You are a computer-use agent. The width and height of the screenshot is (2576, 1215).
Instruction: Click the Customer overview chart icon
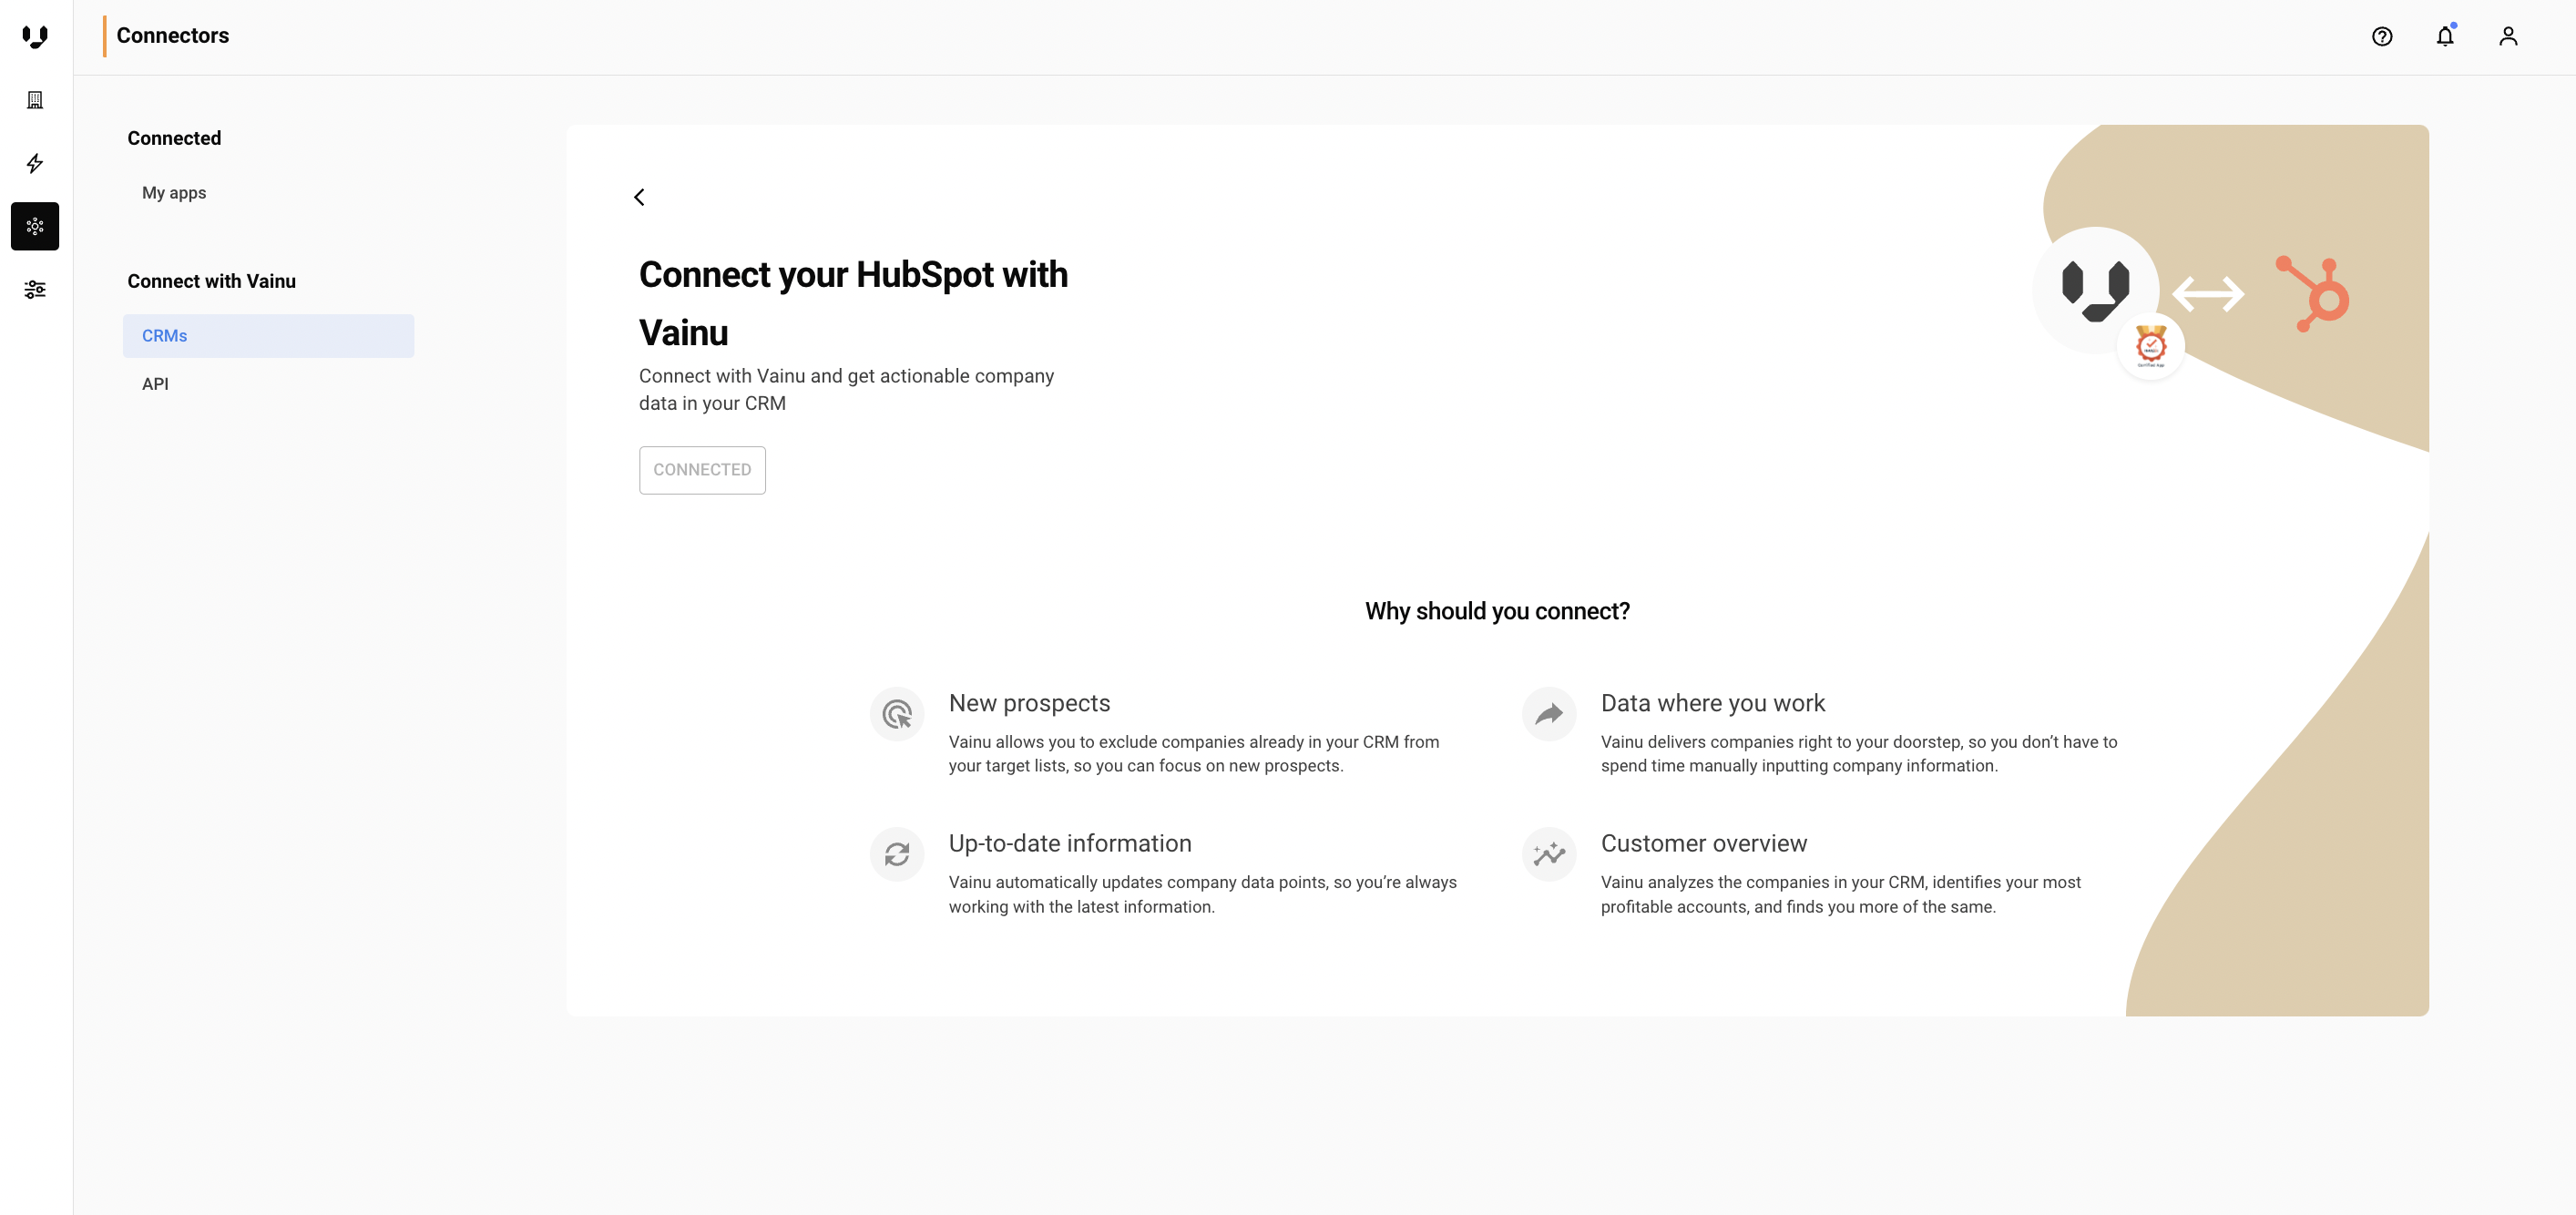1548,854
